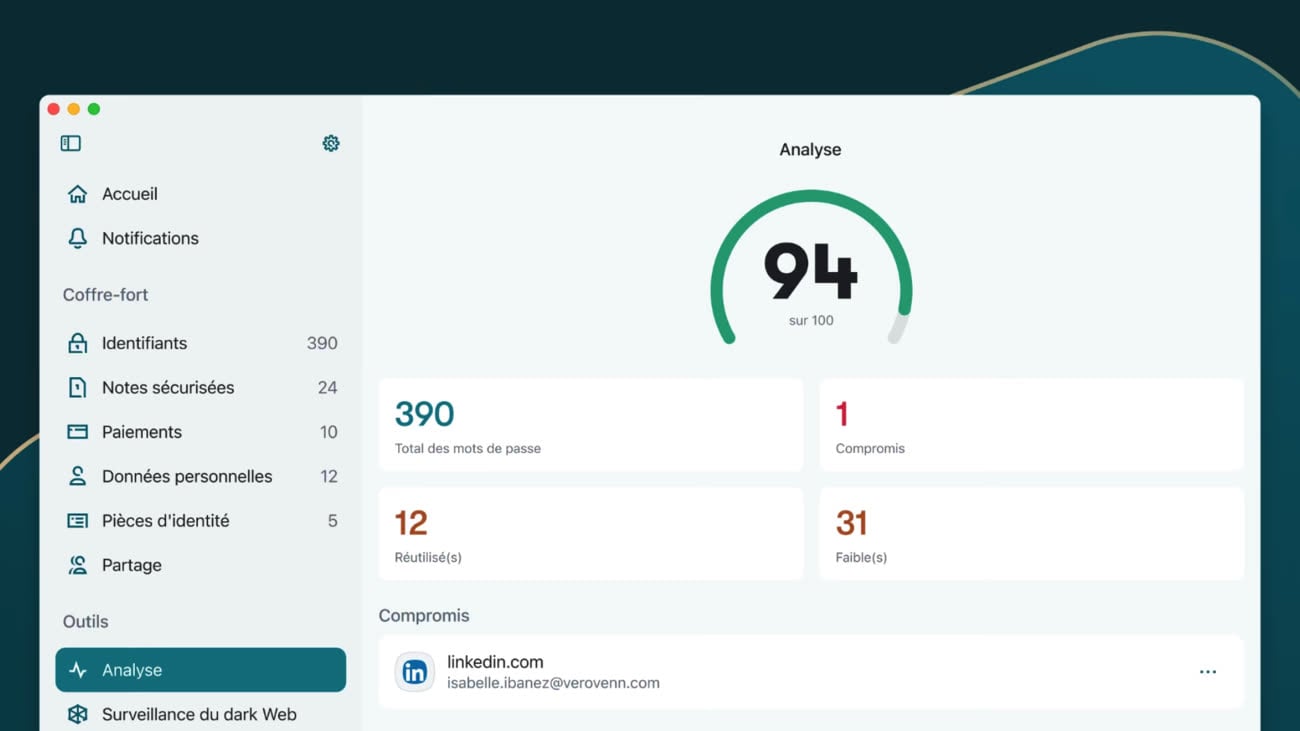Click the Pièces d'identité ID card icon

point(77,521)
